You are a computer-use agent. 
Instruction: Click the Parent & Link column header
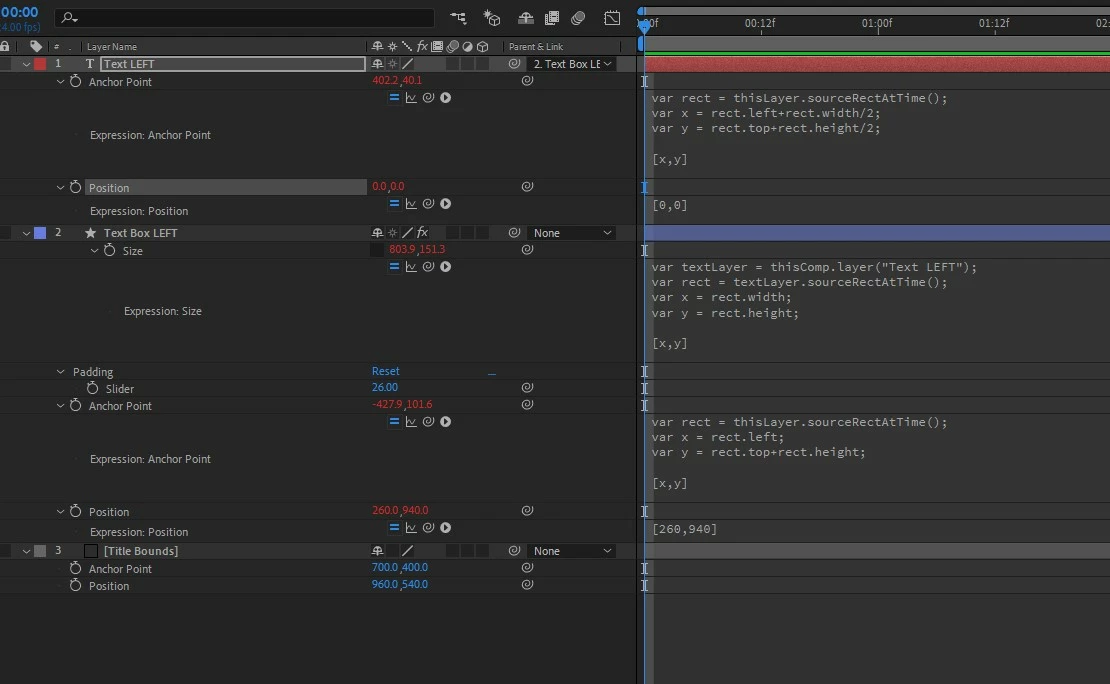[x=536, y=47]
